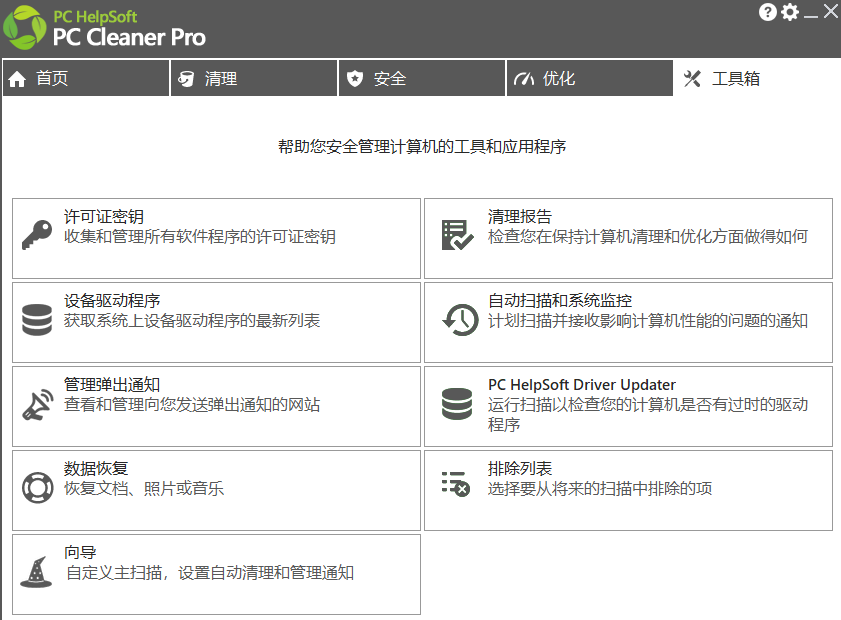Open settings via the gear icon

790,12
